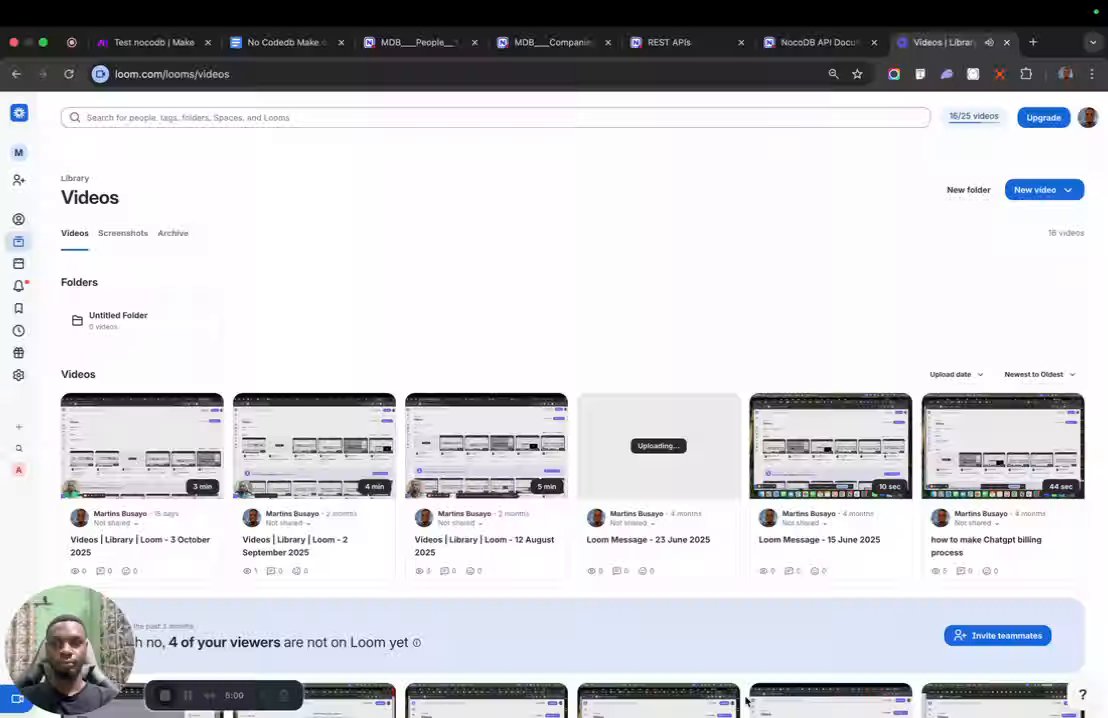1108x718 pixels.
Task: Open a new browser tab with plus
Action: tap(1033, 42)
